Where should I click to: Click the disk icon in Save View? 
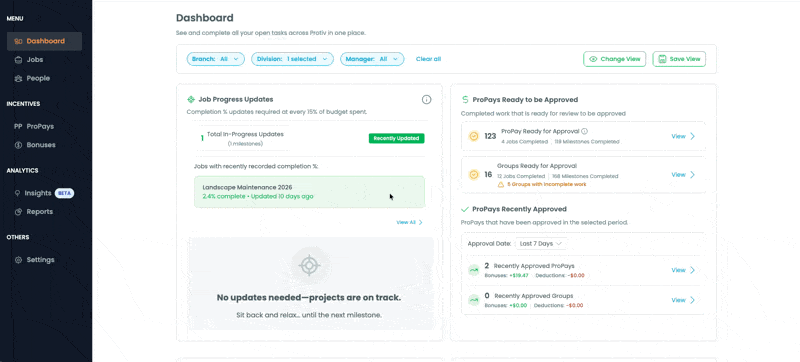[662, 59]
